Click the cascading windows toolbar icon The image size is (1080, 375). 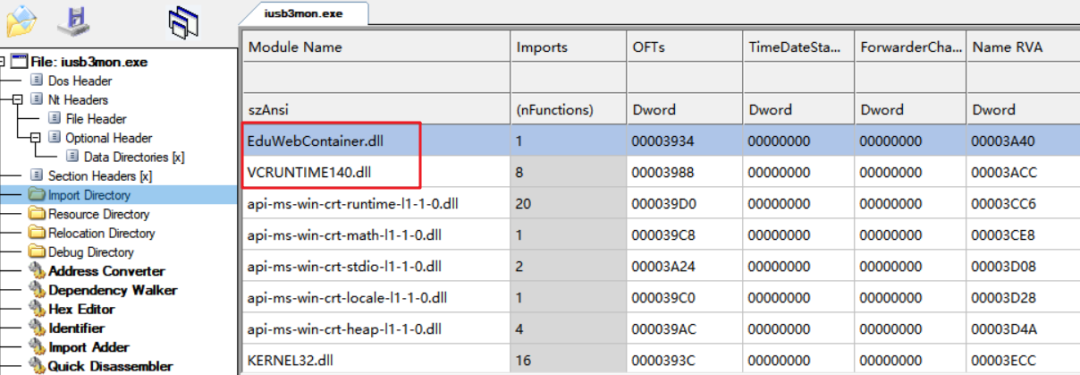(184, 21)
